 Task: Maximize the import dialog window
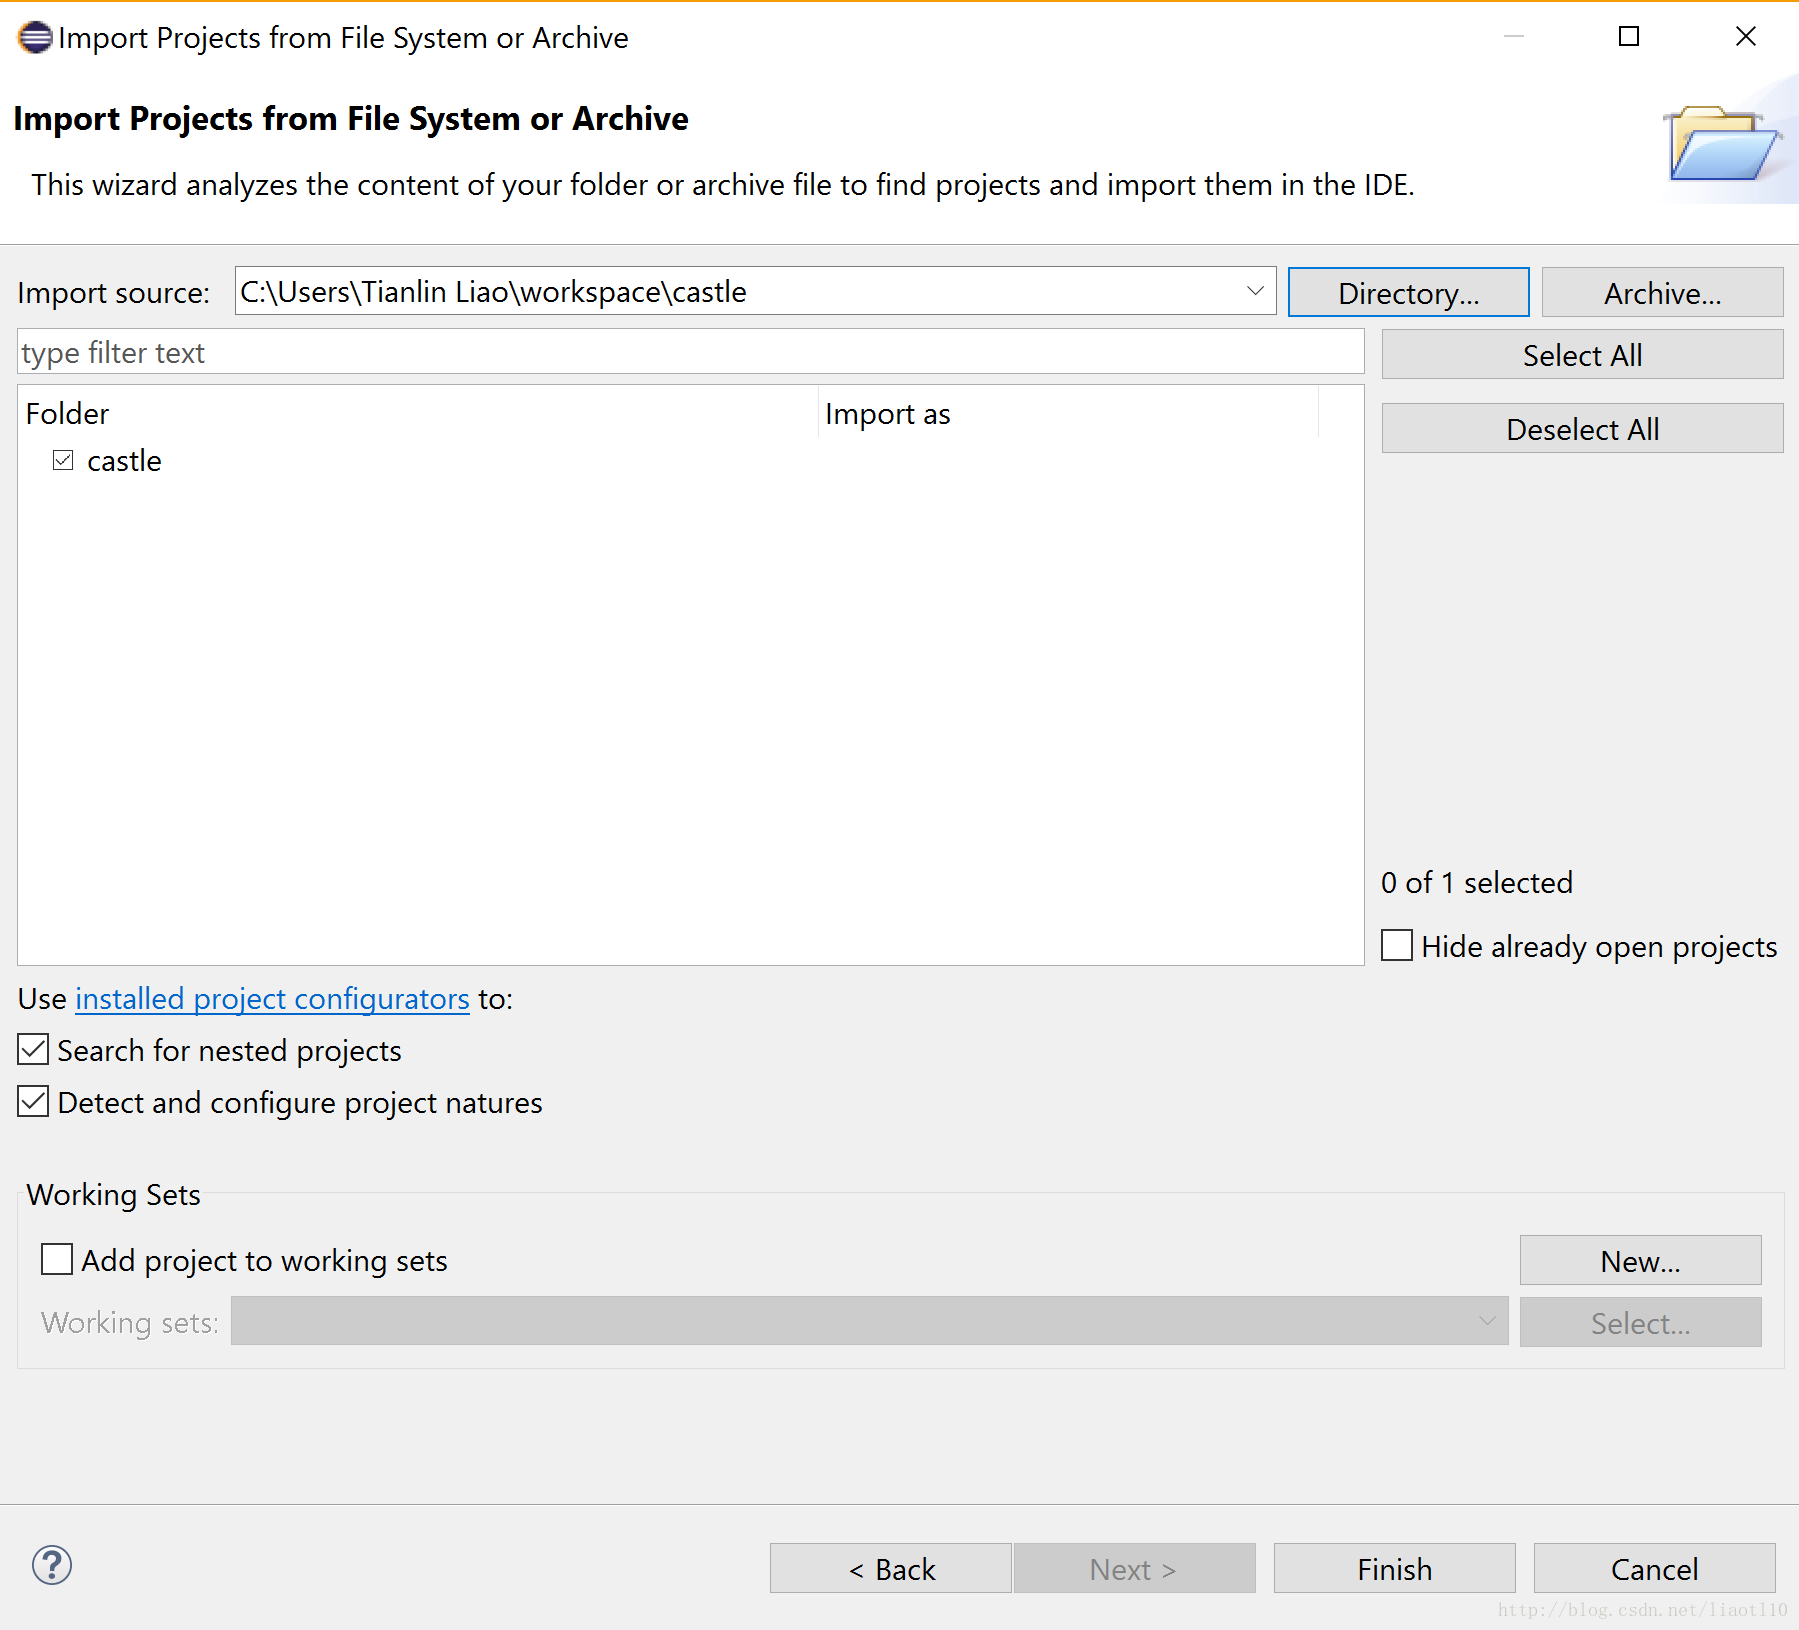click(1629, 37)
